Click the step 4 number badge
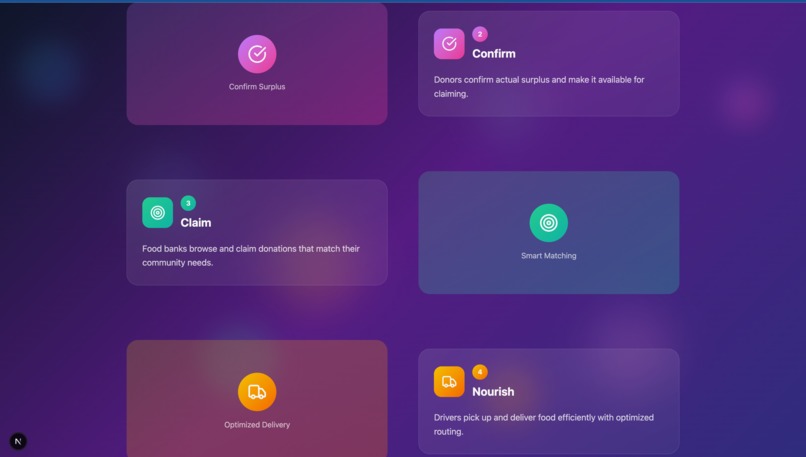Screen dimensions: 806x457 tap(480, 372)
